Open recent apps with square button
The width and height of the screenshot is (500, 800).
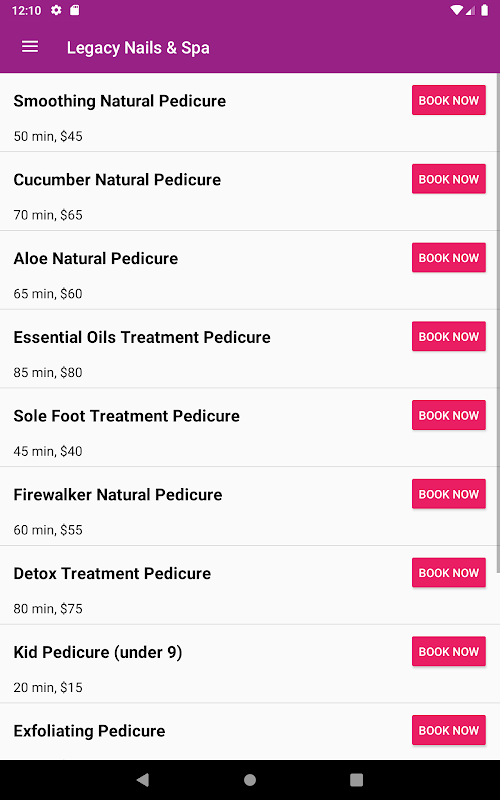coord(357,780)
